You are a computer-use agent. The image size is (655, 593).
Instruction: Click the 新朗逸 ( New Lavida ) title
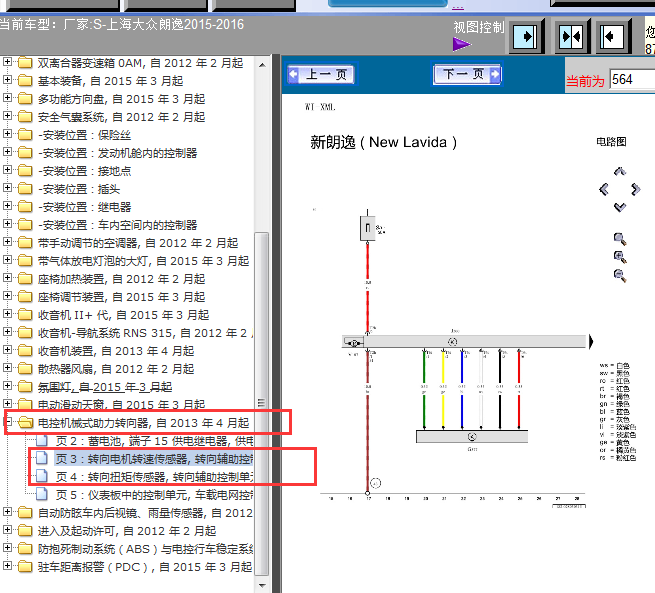tap(383, 142)
